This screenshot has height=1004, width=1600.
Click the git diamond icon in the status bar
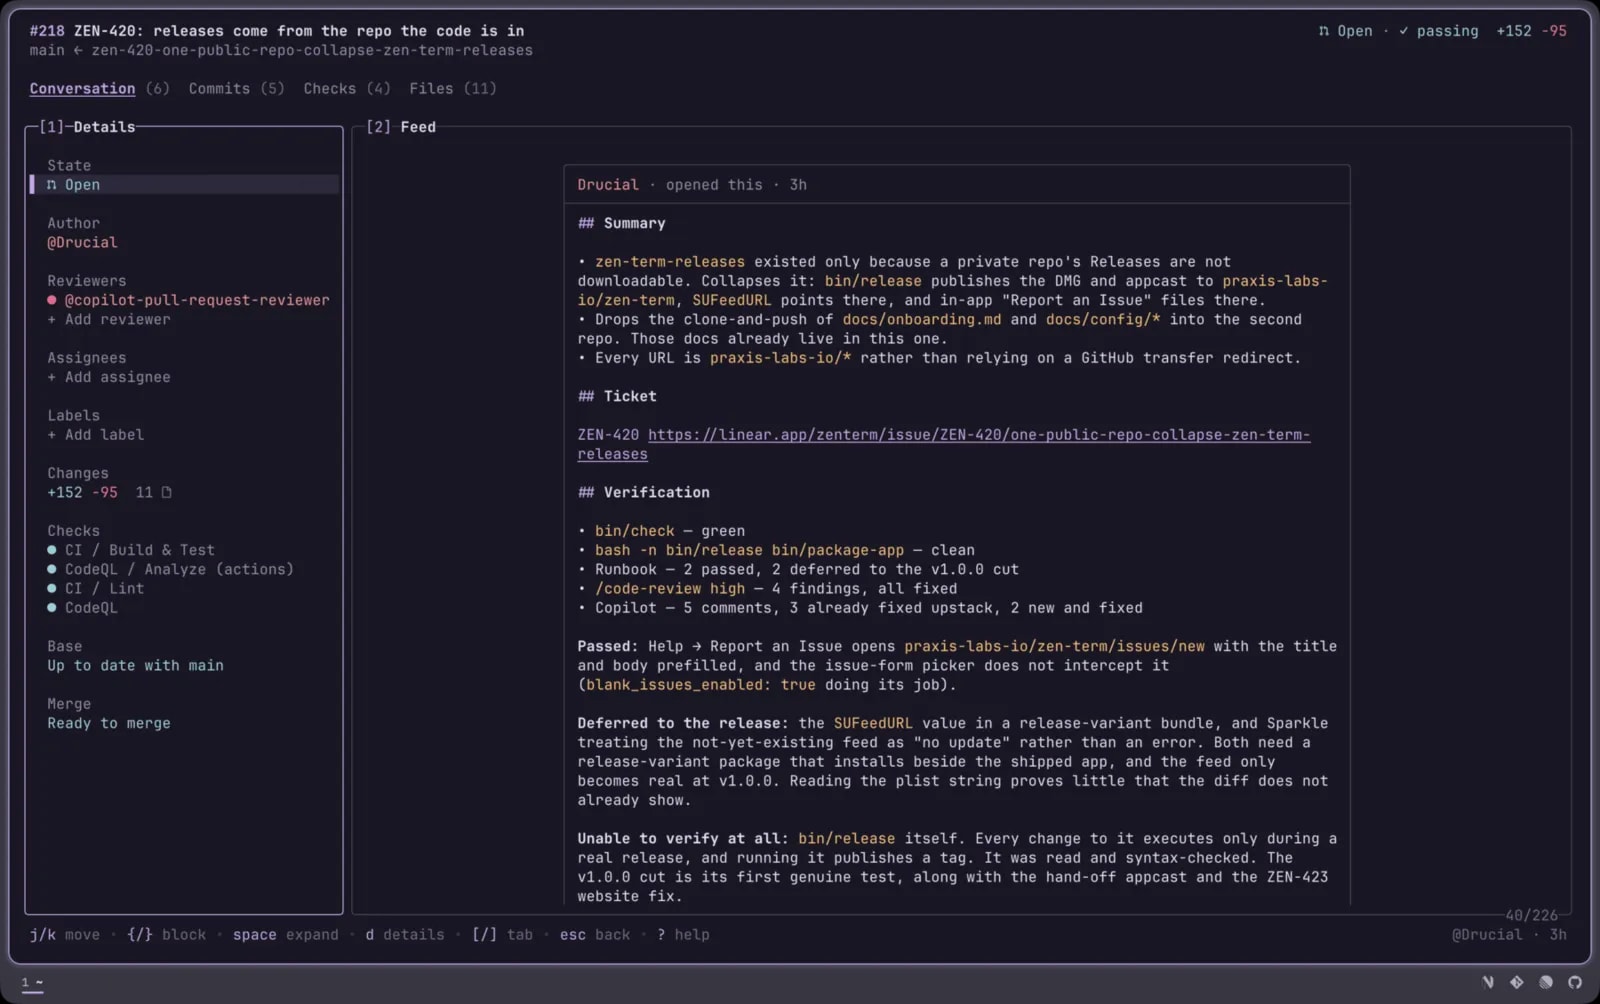pos(1517,982)
